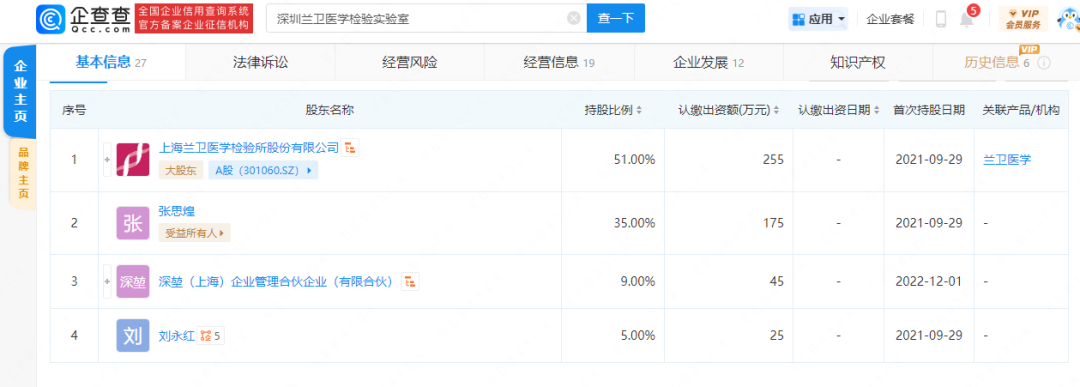Sort by 持股比例 column arrows
Viewport: 1080px width, 387px height.
[x=639, y=110]
